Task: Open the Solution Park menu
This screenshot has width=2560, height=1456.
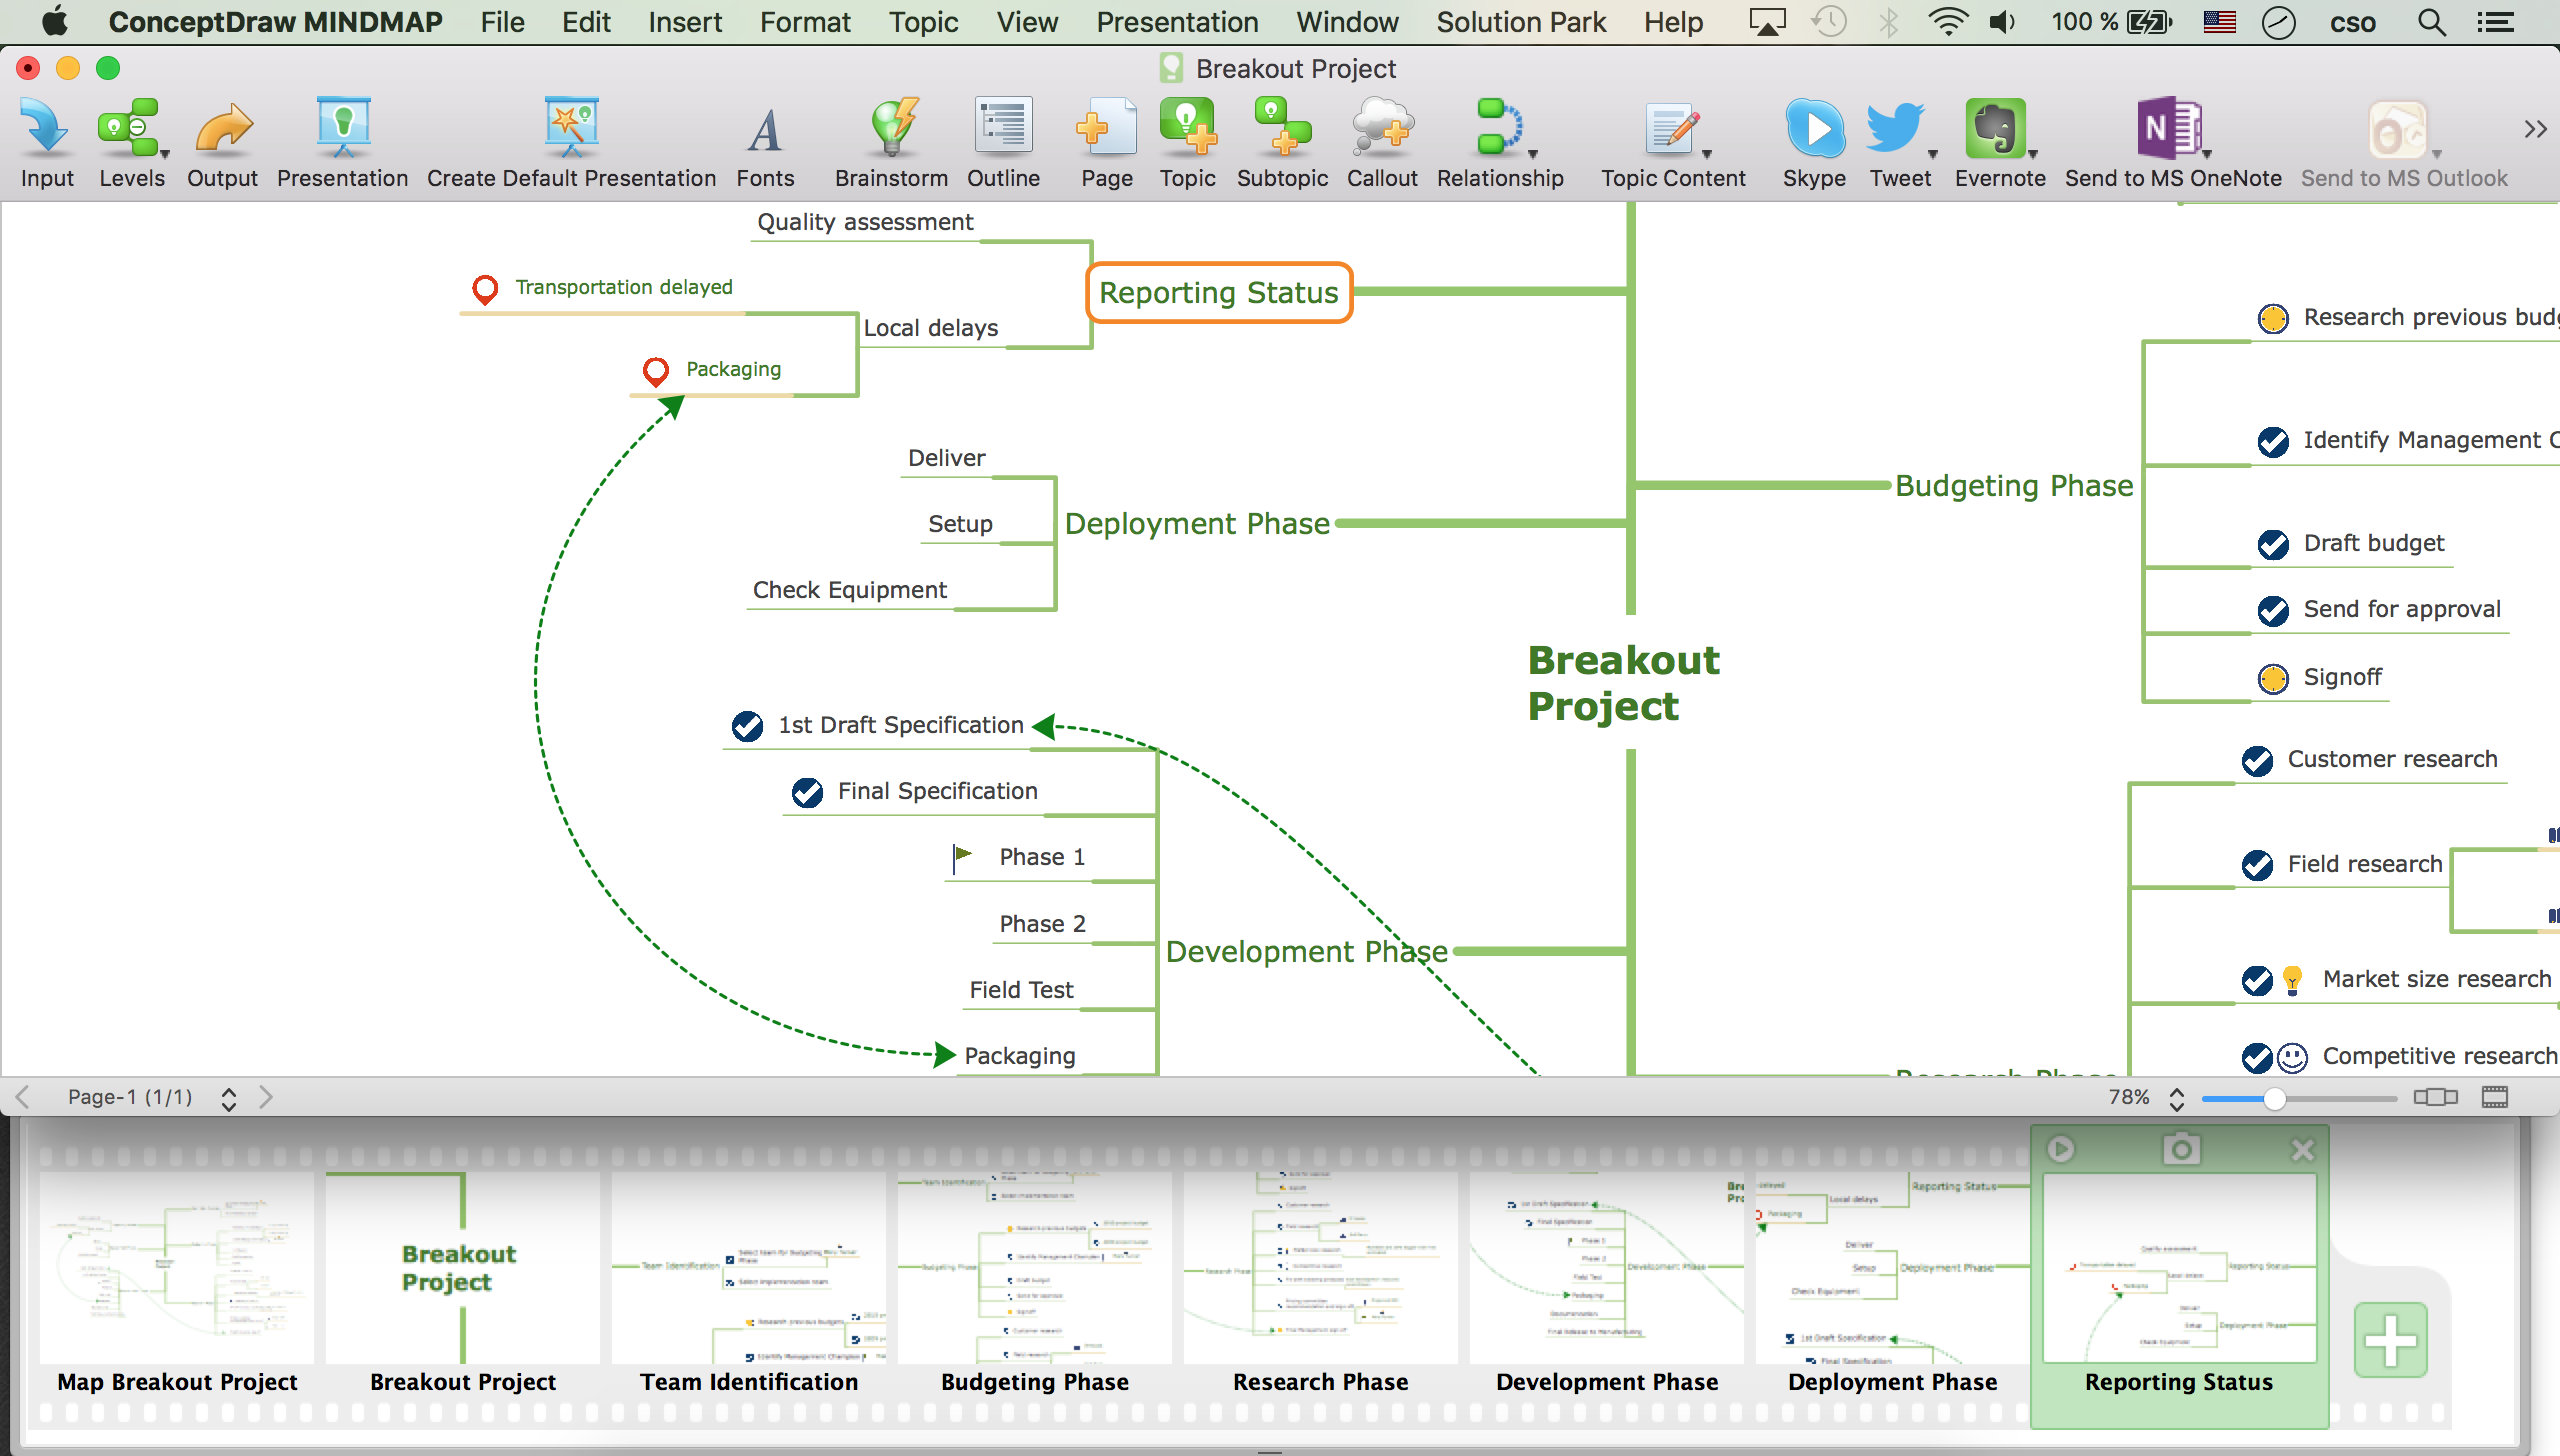Action: (1520, 22)
